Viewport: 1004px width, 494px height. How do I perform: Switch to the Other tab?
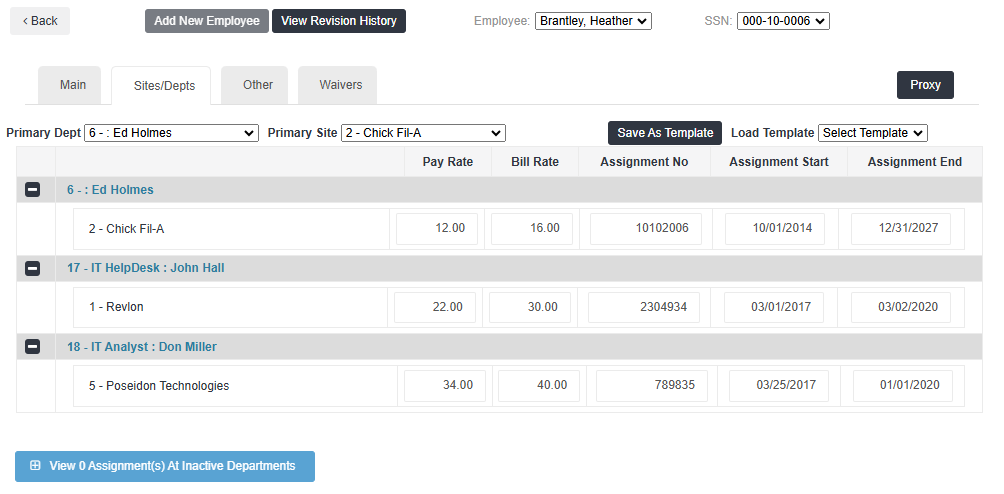[x=258, y=85]
